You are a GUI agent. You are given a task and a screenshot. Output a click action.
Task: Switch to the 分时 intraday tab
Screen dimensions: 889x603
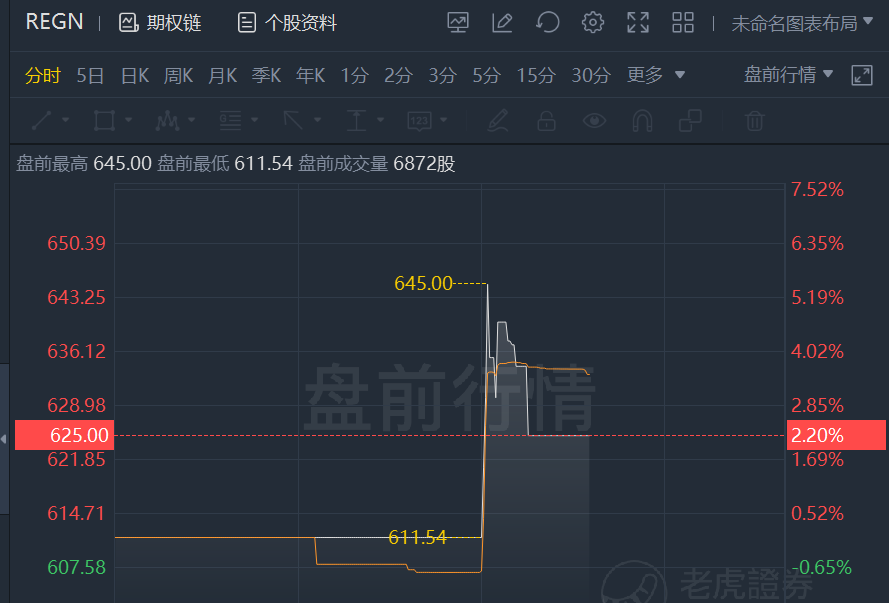[43, 75]
